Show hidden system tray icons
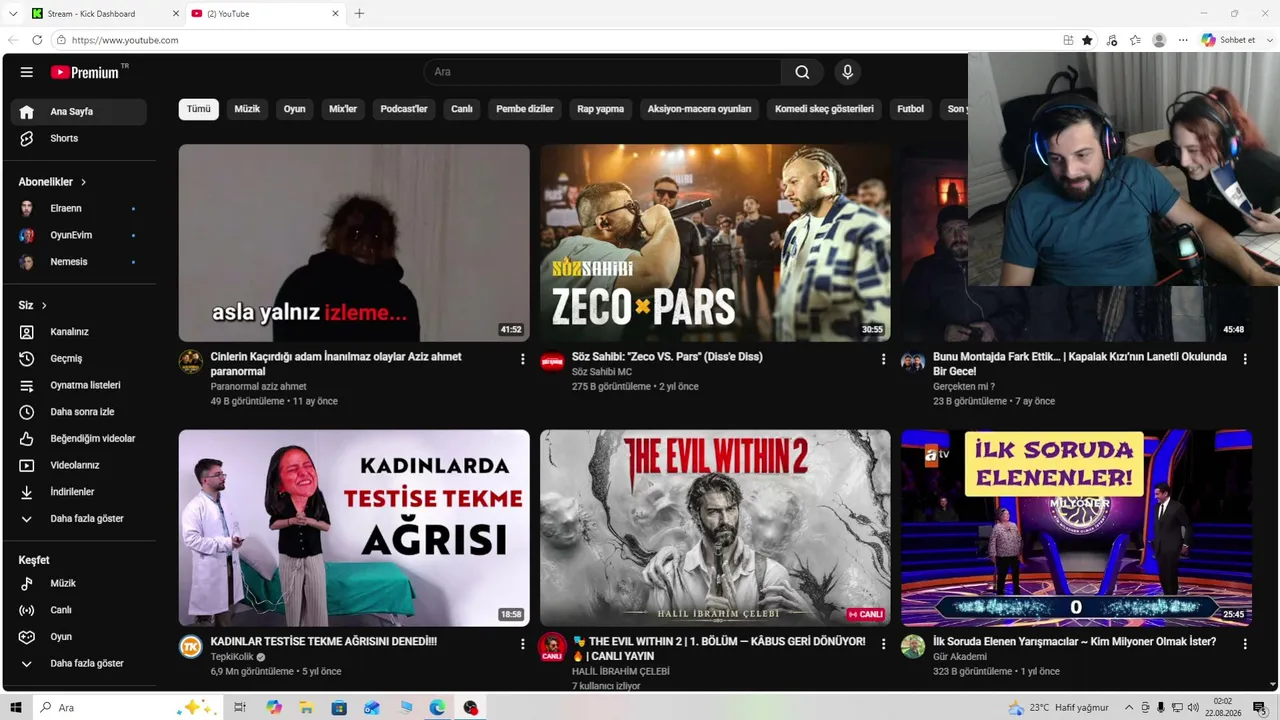 pos(1129,707)
